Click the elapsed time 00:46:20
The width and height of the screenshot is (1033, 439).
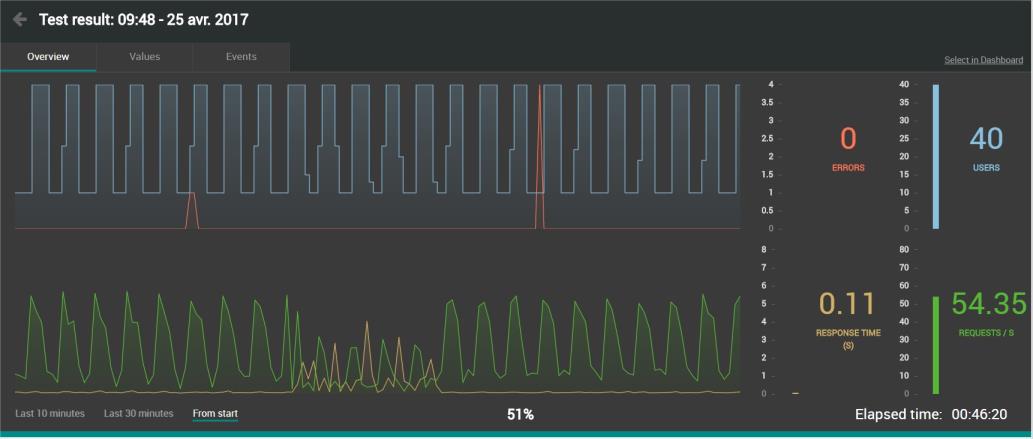(x=980, y=415)
